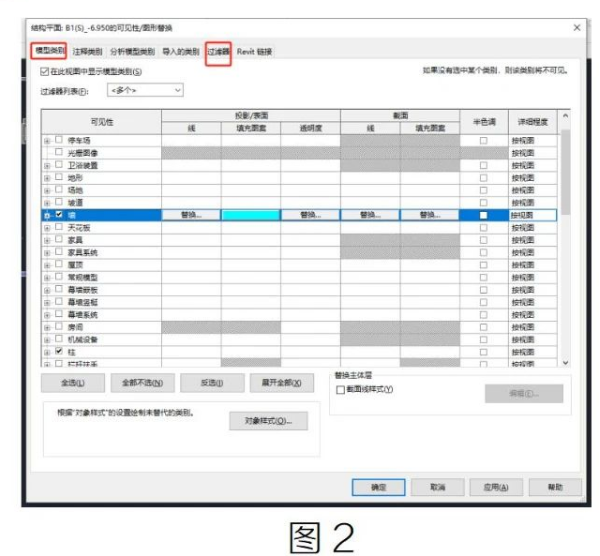Check the 卫浴装置 visibility checkbox
The image size is (600, 556).
[x=59, y=165]
